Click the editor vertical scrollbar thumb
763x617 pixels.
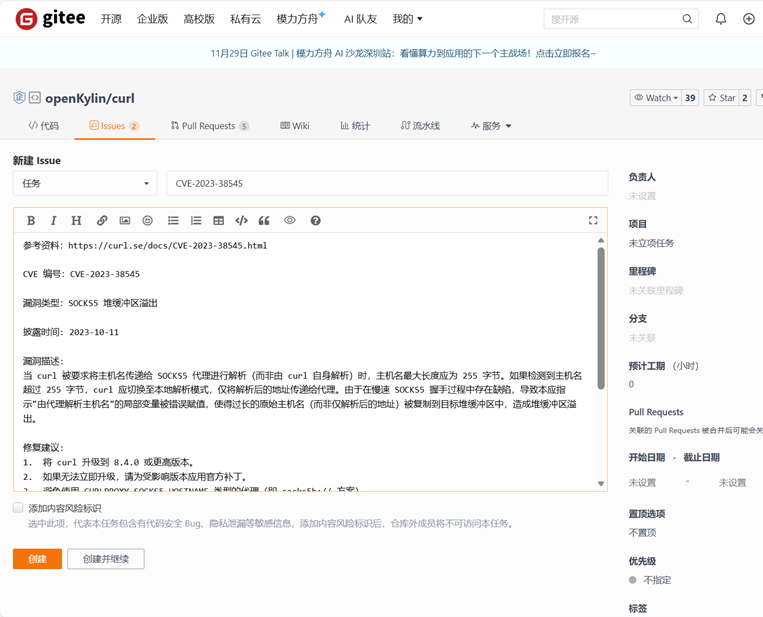(x=601, y=318)
